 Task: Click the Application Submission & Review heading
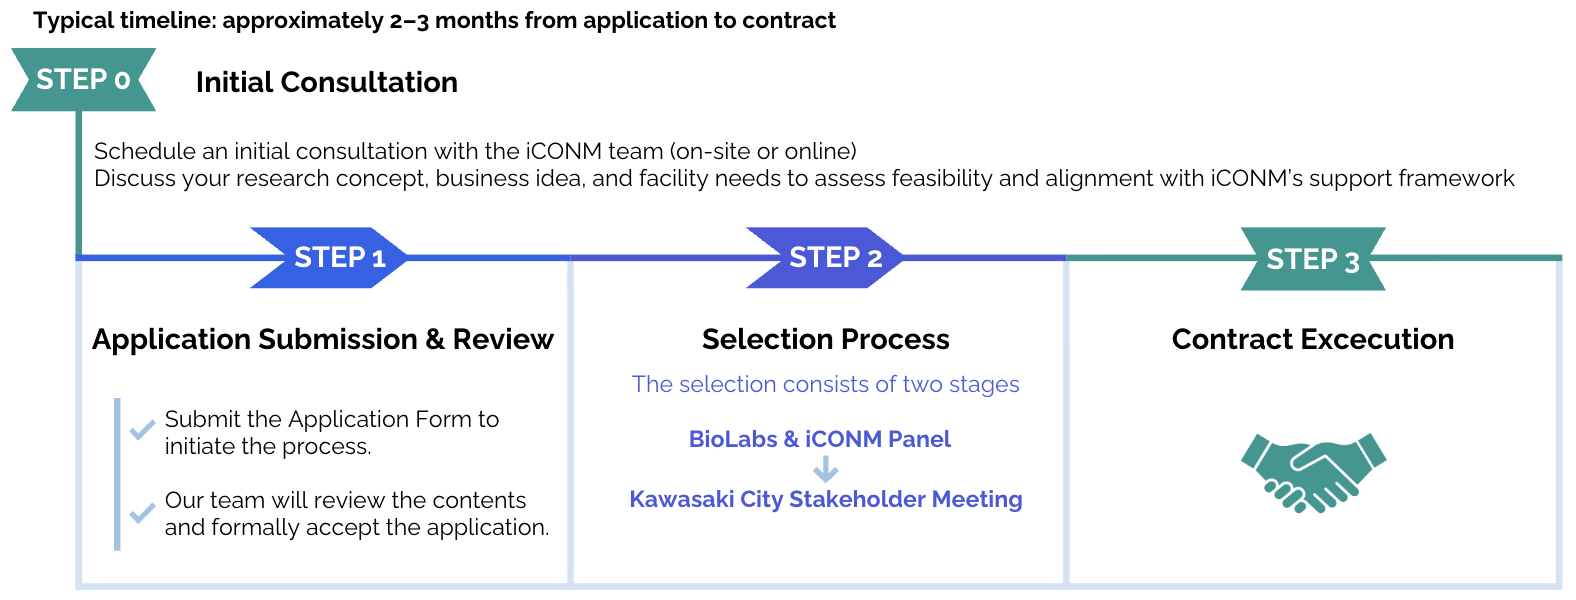click(322, 339)
